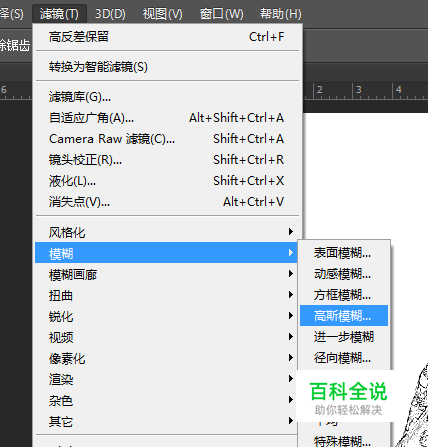Choose 动感模糊... from blur submenu
Screen dimensions: 428x447
[x=344, y=274]
